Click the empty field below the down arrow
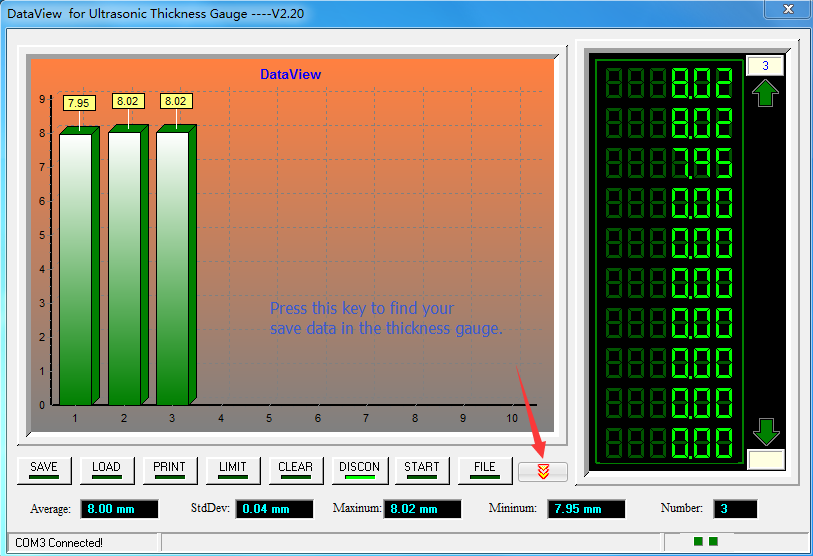Screen dimensions: 813x556 pos(766,460)
